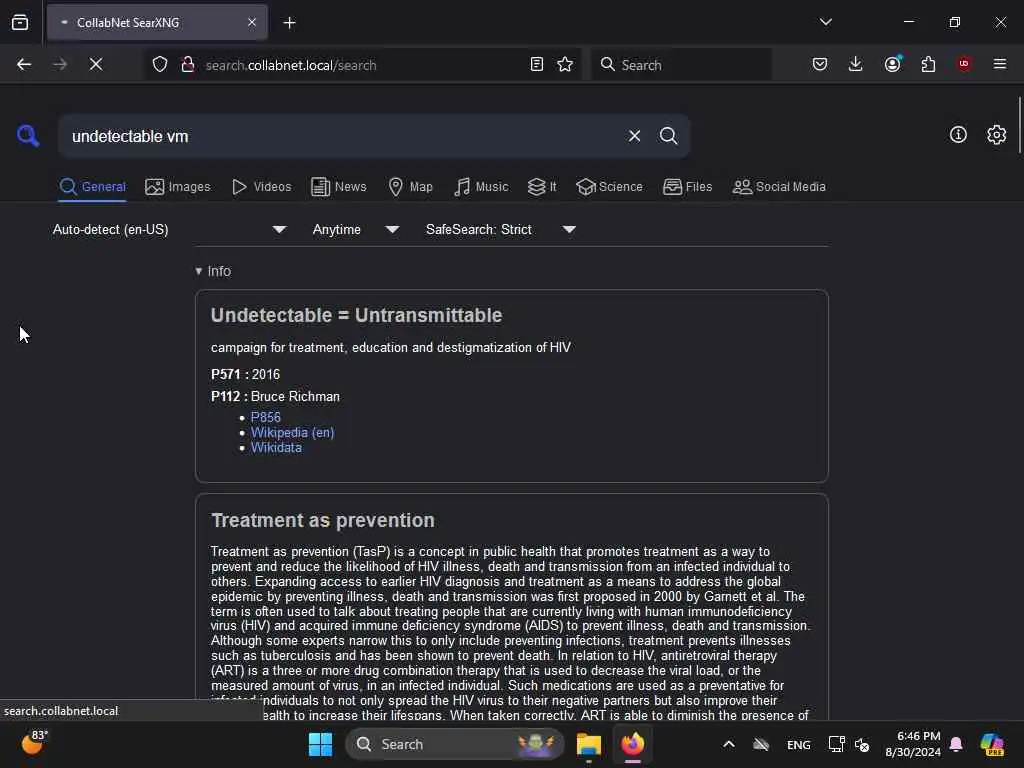Switch to Map search category

tap(410, 187)
